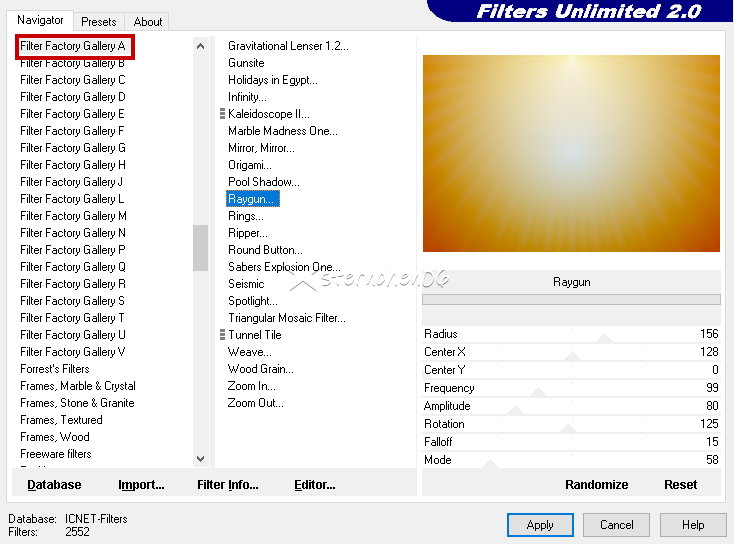Pick Filter Factory Gallery G
Viewport: 734px width, 544px height.
coord(73,148)
